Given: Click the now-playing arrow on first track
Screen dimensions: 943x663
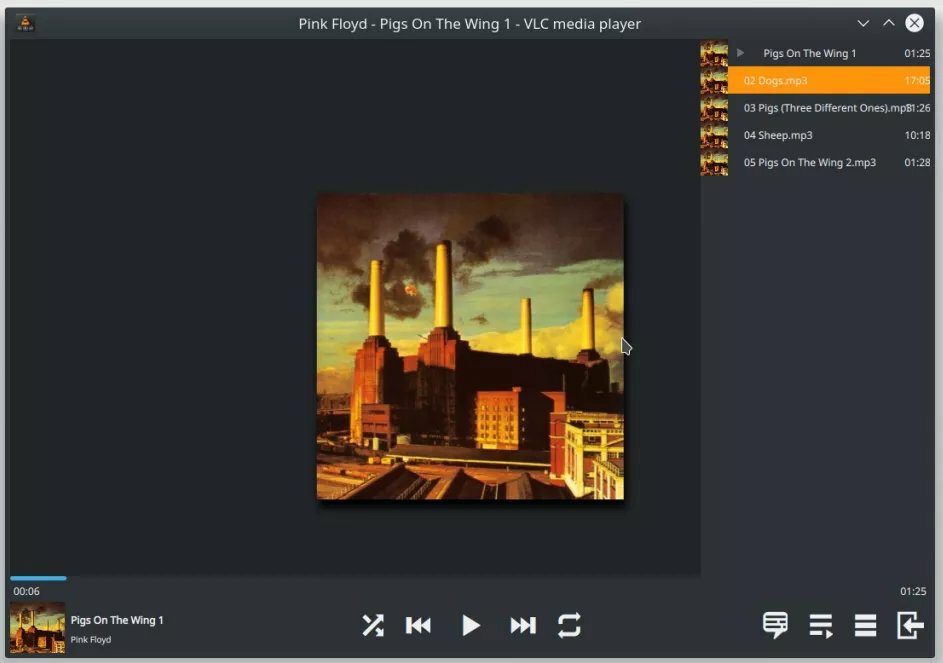Looking at the screenshot, I should (741, 53).
